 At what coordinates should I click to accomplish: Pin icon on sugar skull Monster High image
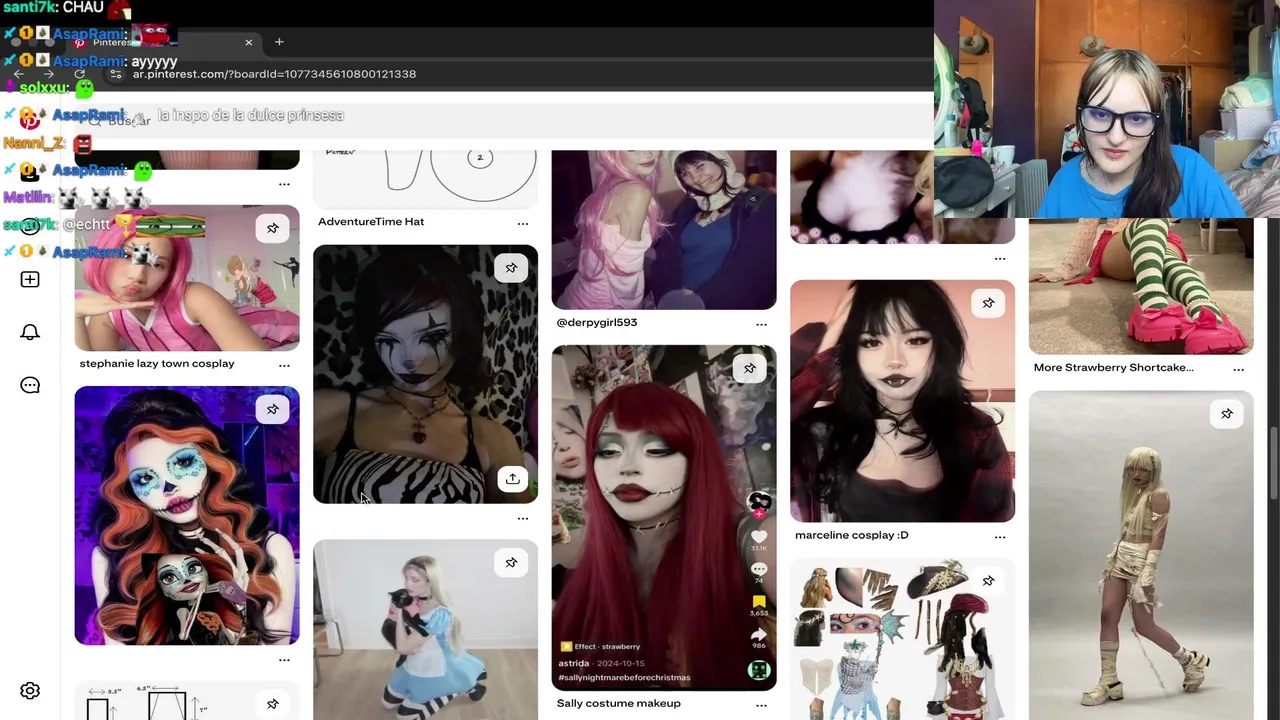click(x=272, y=410)
